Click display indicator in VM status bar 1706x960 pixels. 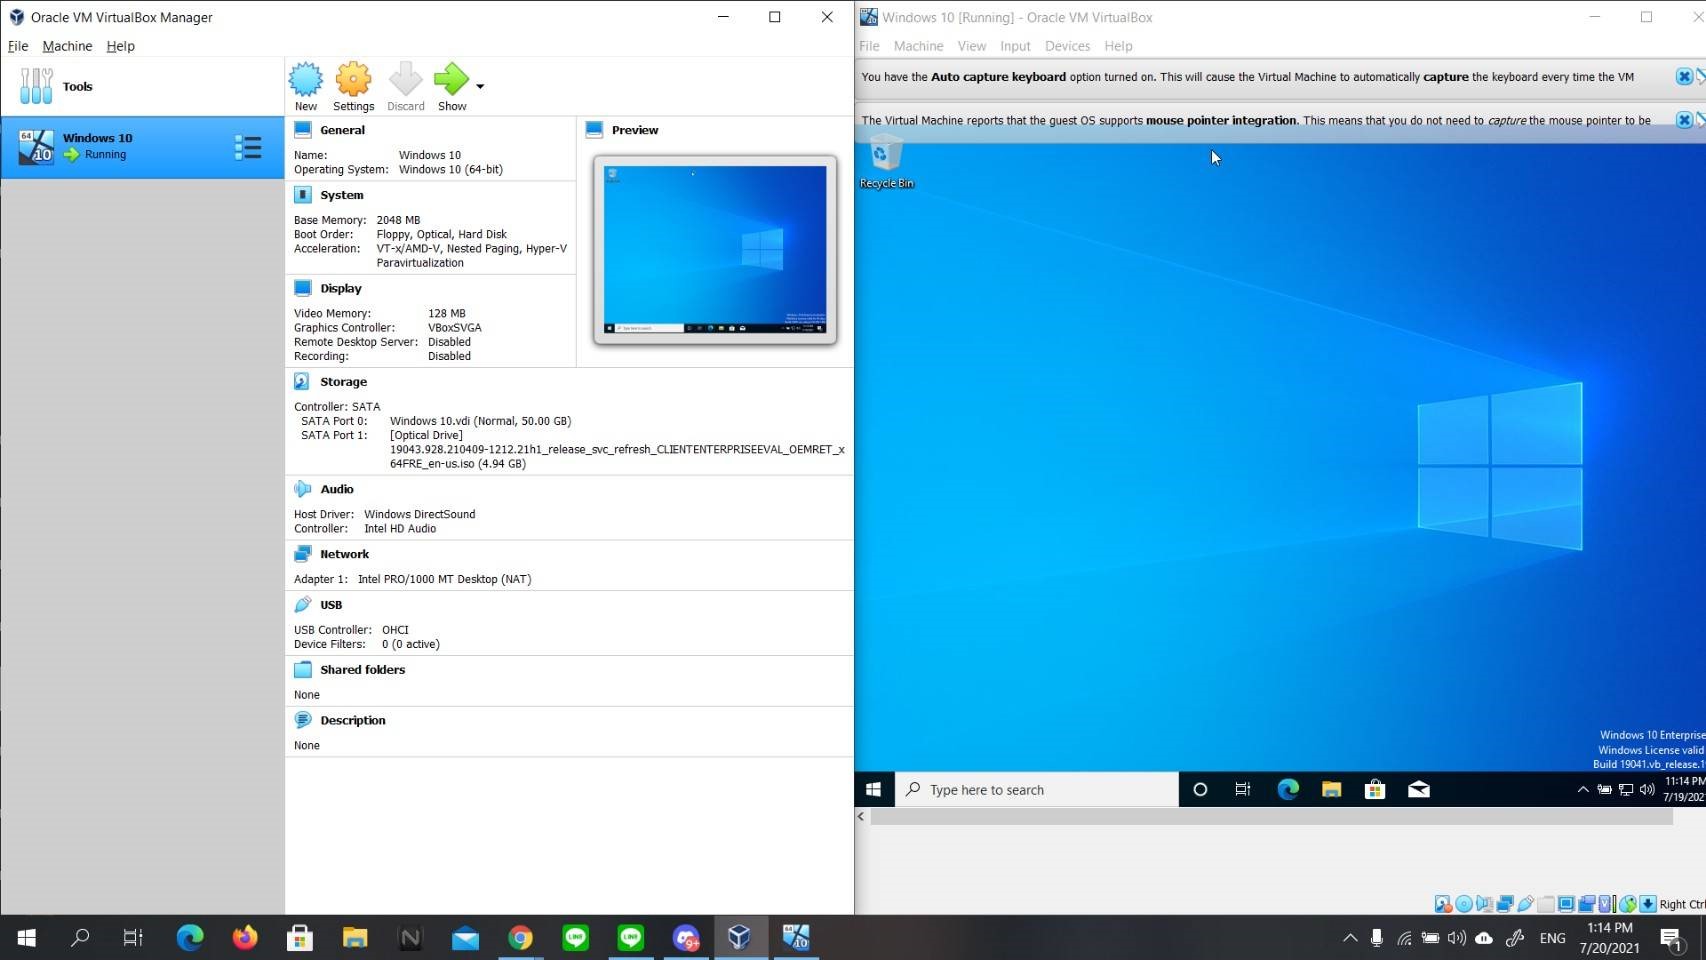tap(1566, 904)
